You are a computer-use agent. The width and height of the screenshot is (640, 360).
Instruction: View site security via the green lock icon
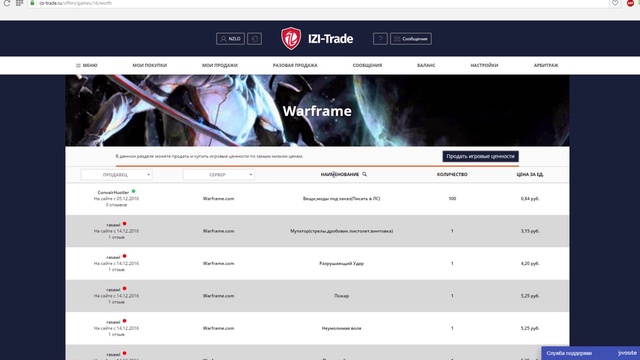(32, 3)
